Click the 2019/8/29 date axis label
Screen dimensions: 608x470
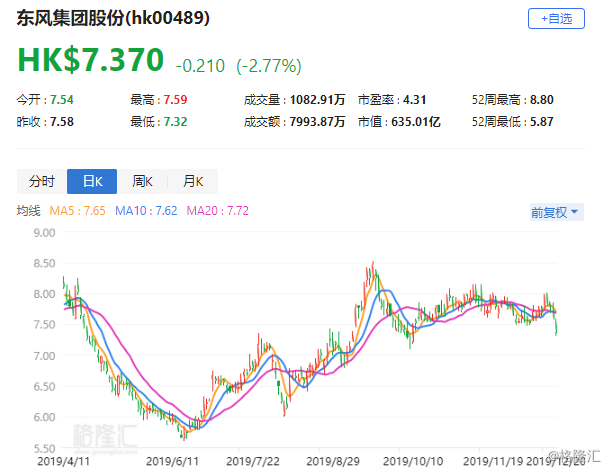[x=333, y=461]
